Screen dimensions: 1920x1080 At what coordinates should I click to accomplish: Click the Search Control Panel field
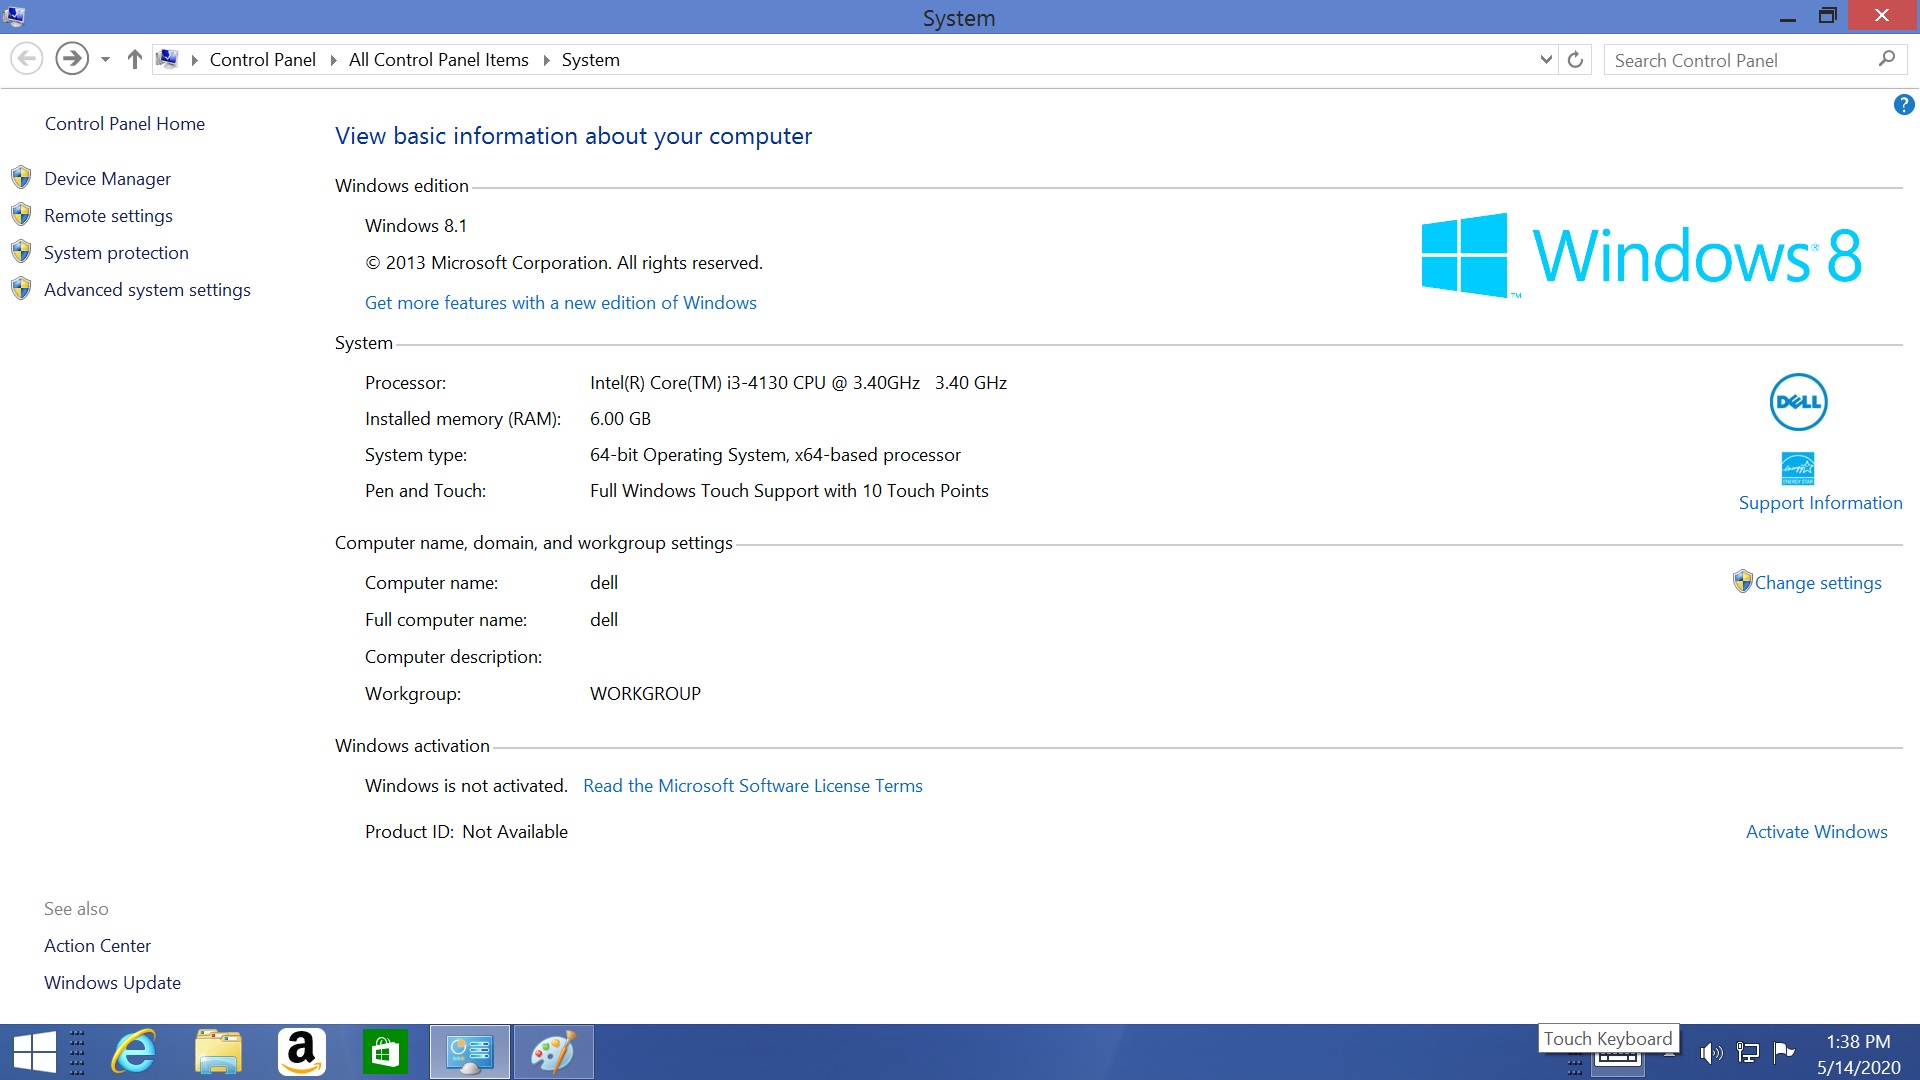point(1740,60)
